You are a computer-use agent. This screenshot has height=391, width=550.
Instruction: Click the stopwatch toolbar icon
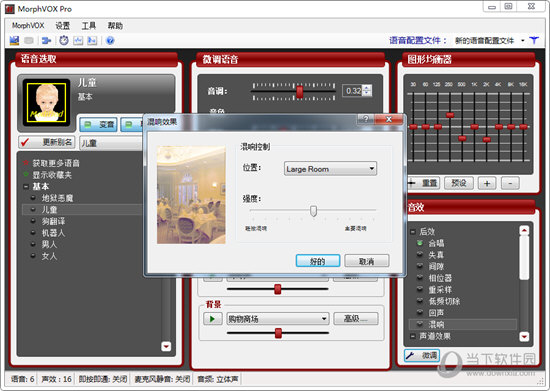64,40
